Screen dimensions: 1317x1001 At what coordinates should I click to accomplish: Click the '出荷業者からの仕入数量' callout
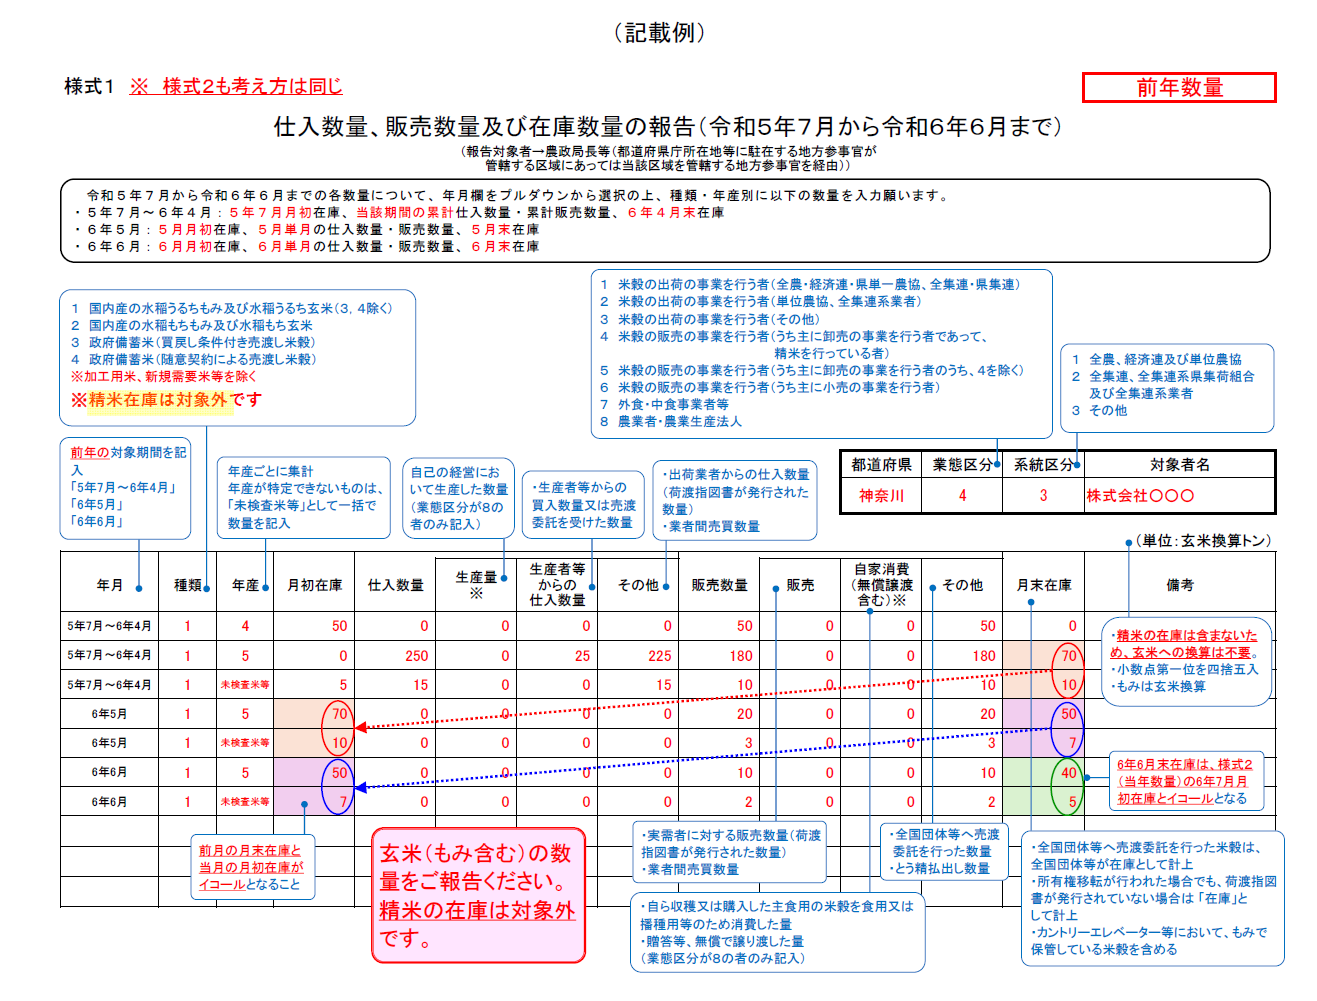click(735, 499)
